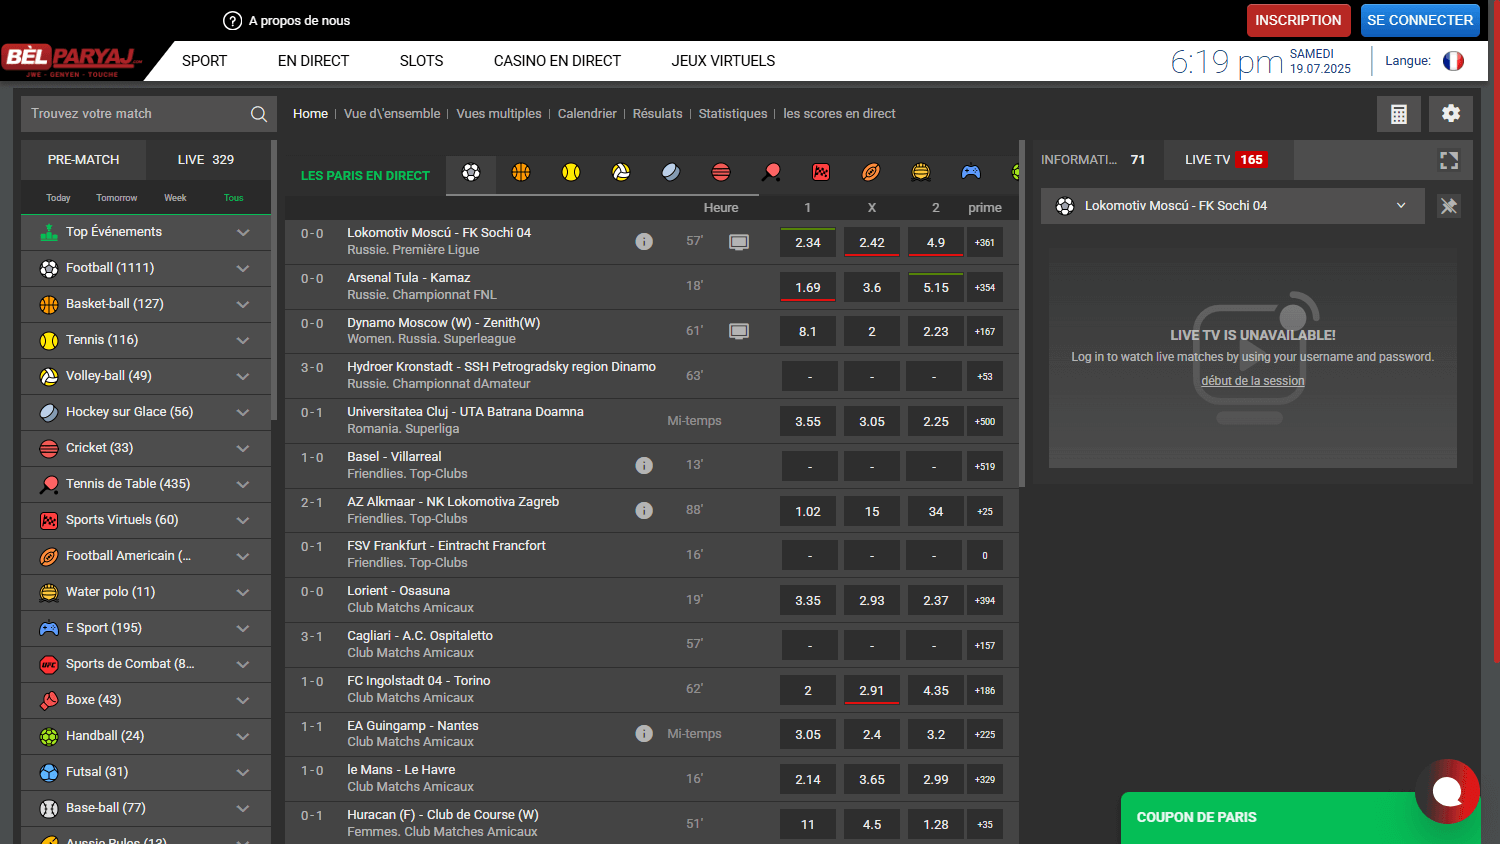
Task: Click the TV icon for Dynamo Moscow match
Action: pos(739,330)
